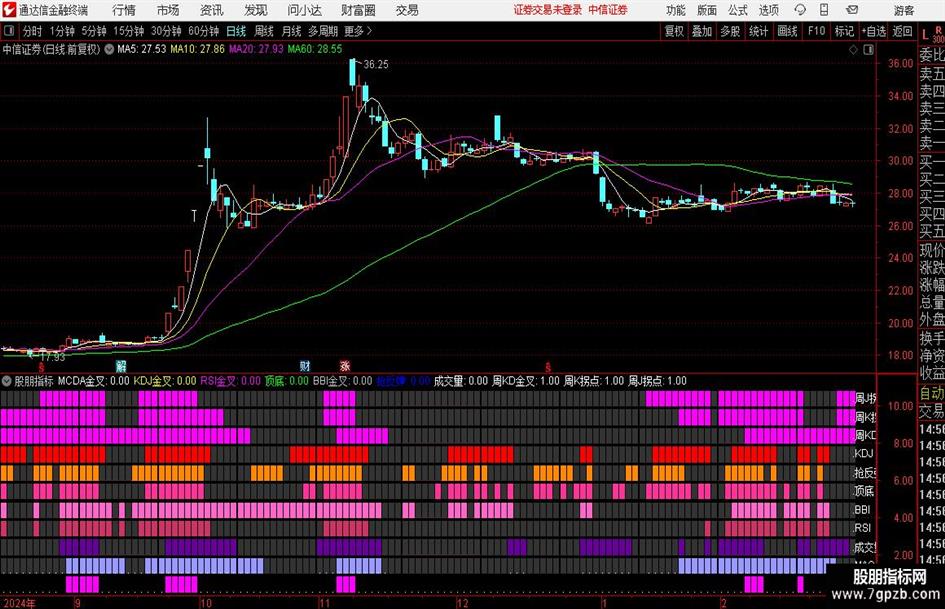Click the 返回 back button
The width and height of the screenshot is (945, 609).
coord(902,31)
